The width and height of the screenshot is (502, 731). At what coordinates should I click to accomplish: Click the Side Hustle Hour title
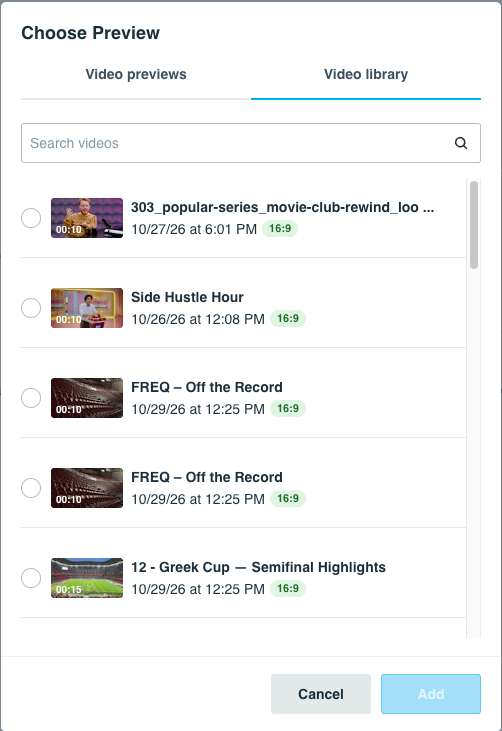coord(187,297)
